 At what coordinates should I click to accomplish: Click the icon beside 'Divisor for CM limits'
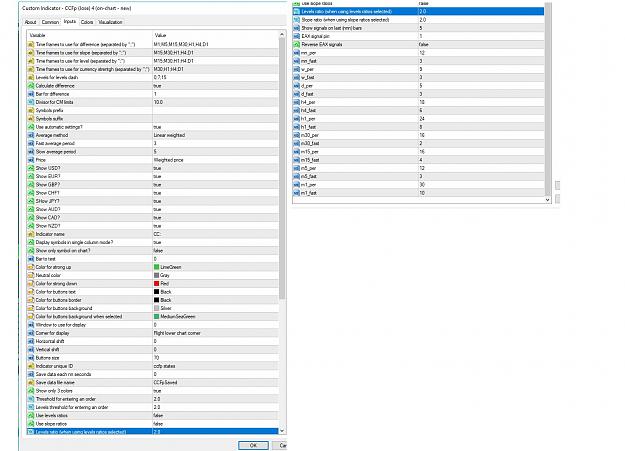tap(31, 102)
